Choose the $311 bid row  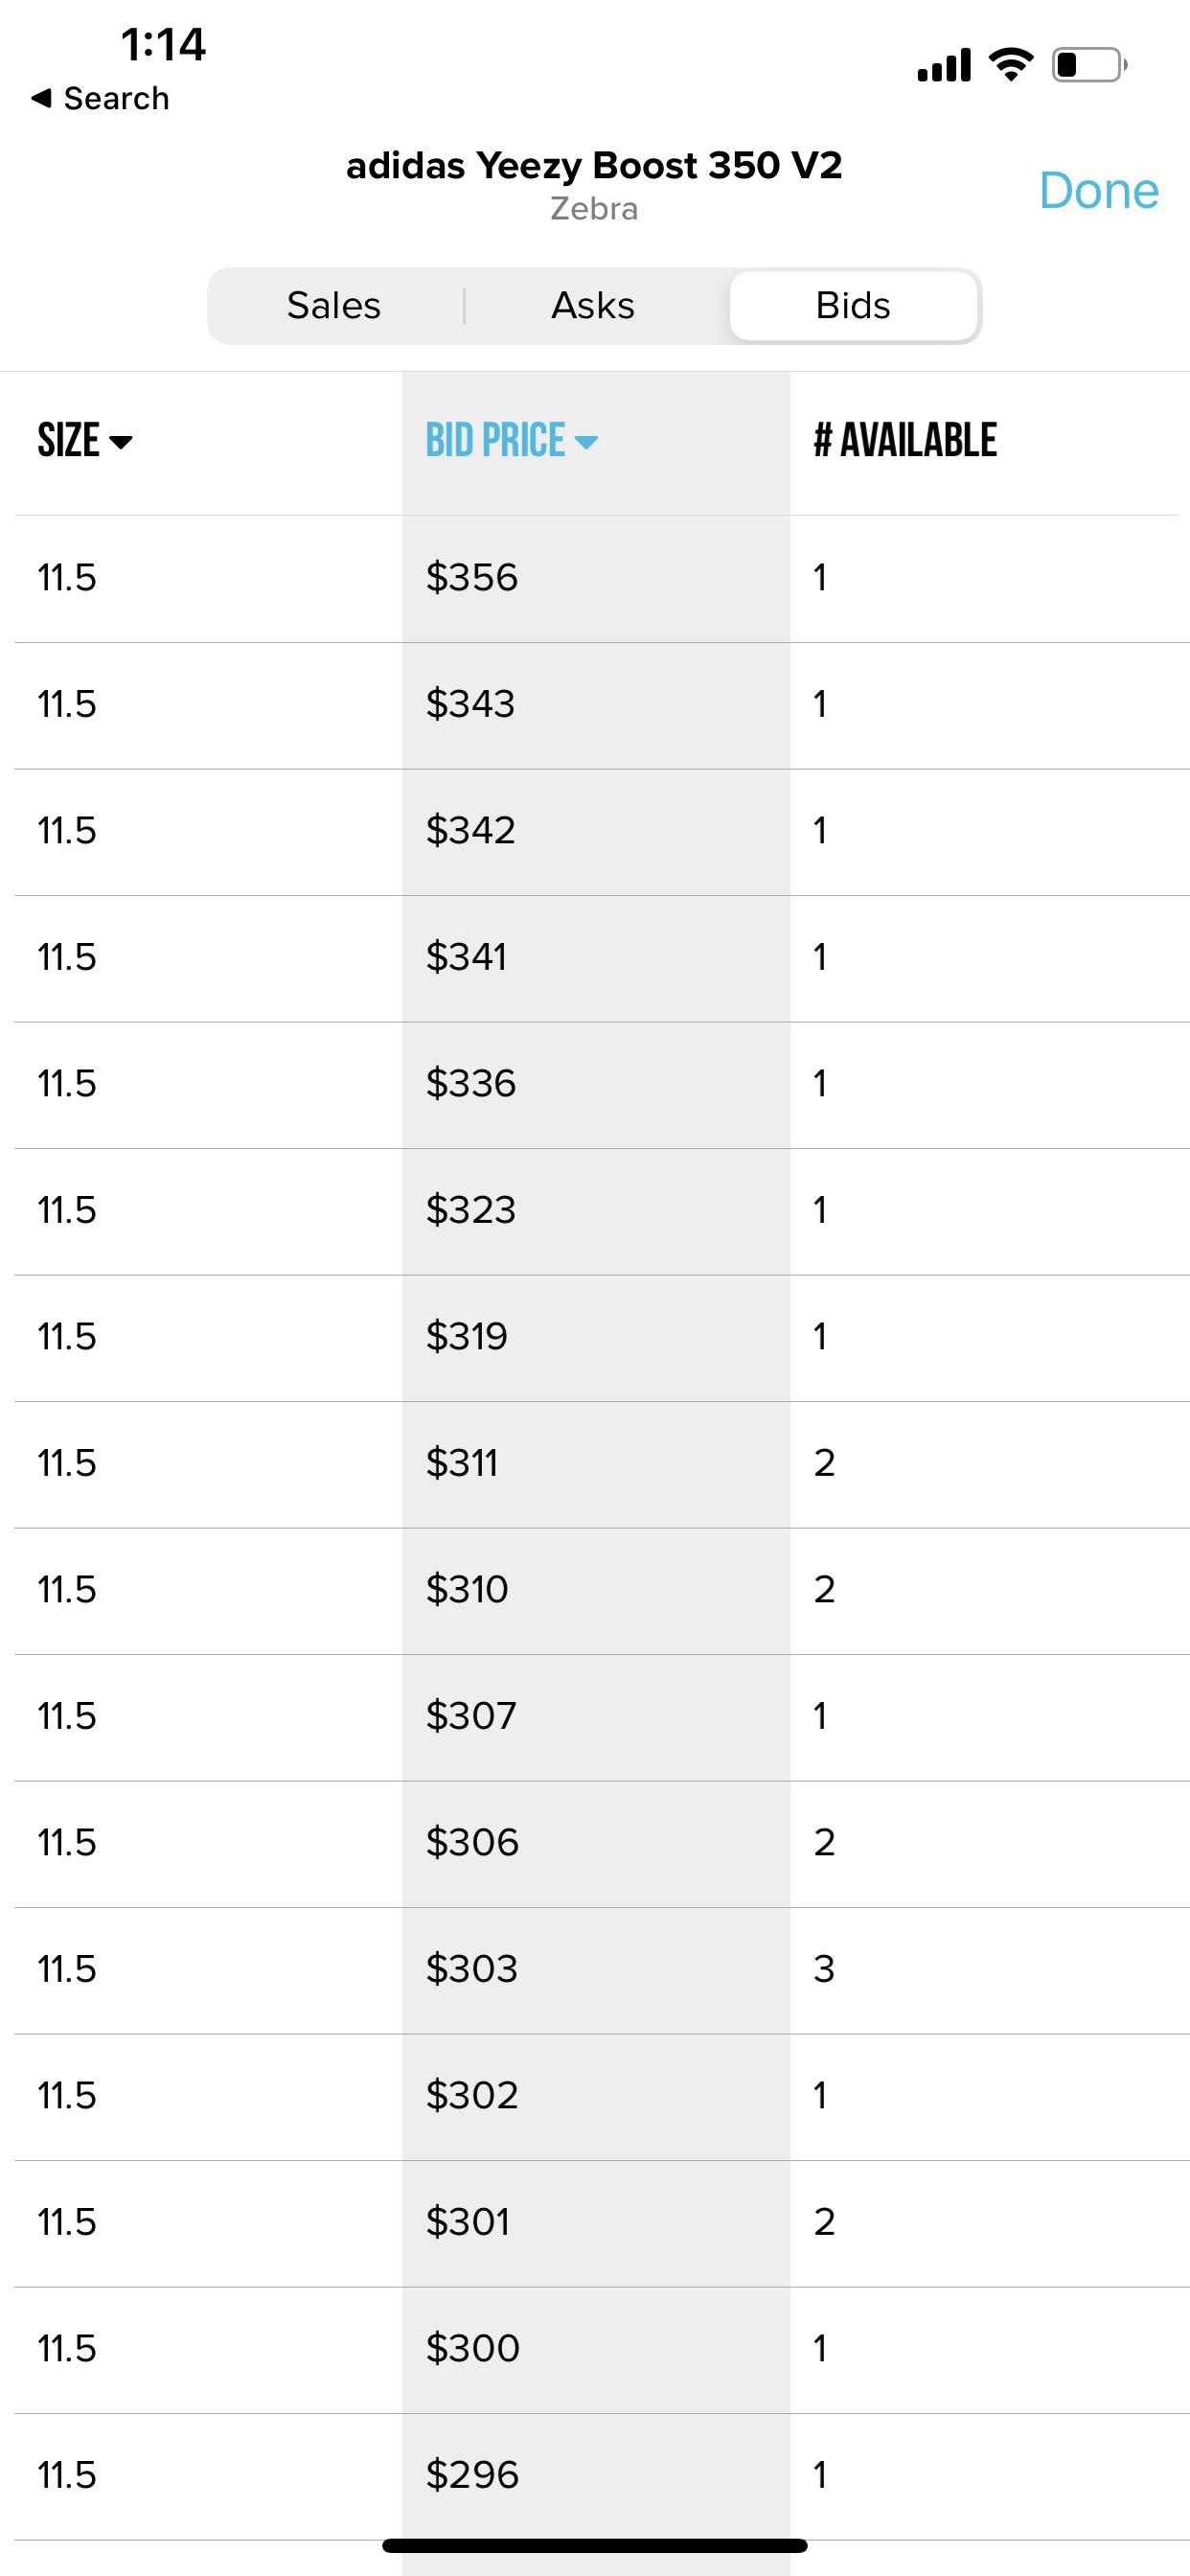[x=594, y=1463]
